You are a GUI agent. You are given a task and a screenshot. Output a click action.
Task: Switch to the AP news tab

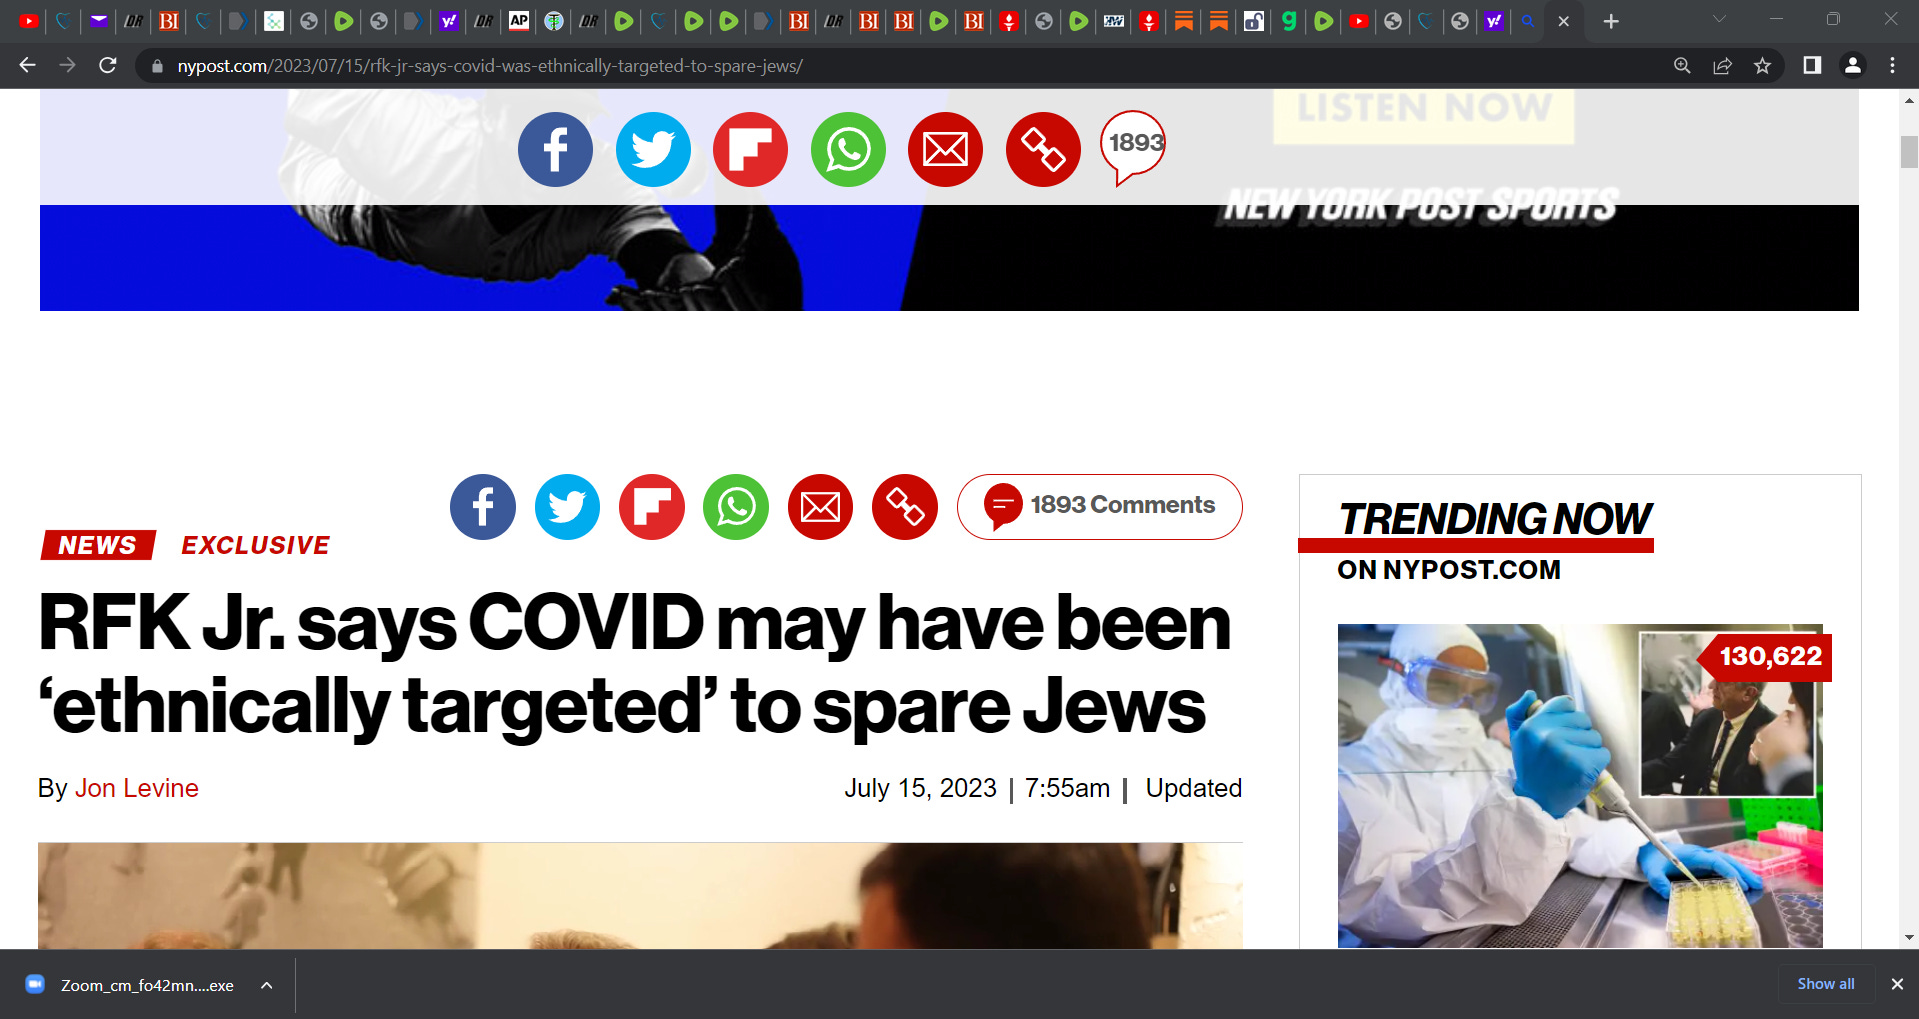[x=519, y=20]
